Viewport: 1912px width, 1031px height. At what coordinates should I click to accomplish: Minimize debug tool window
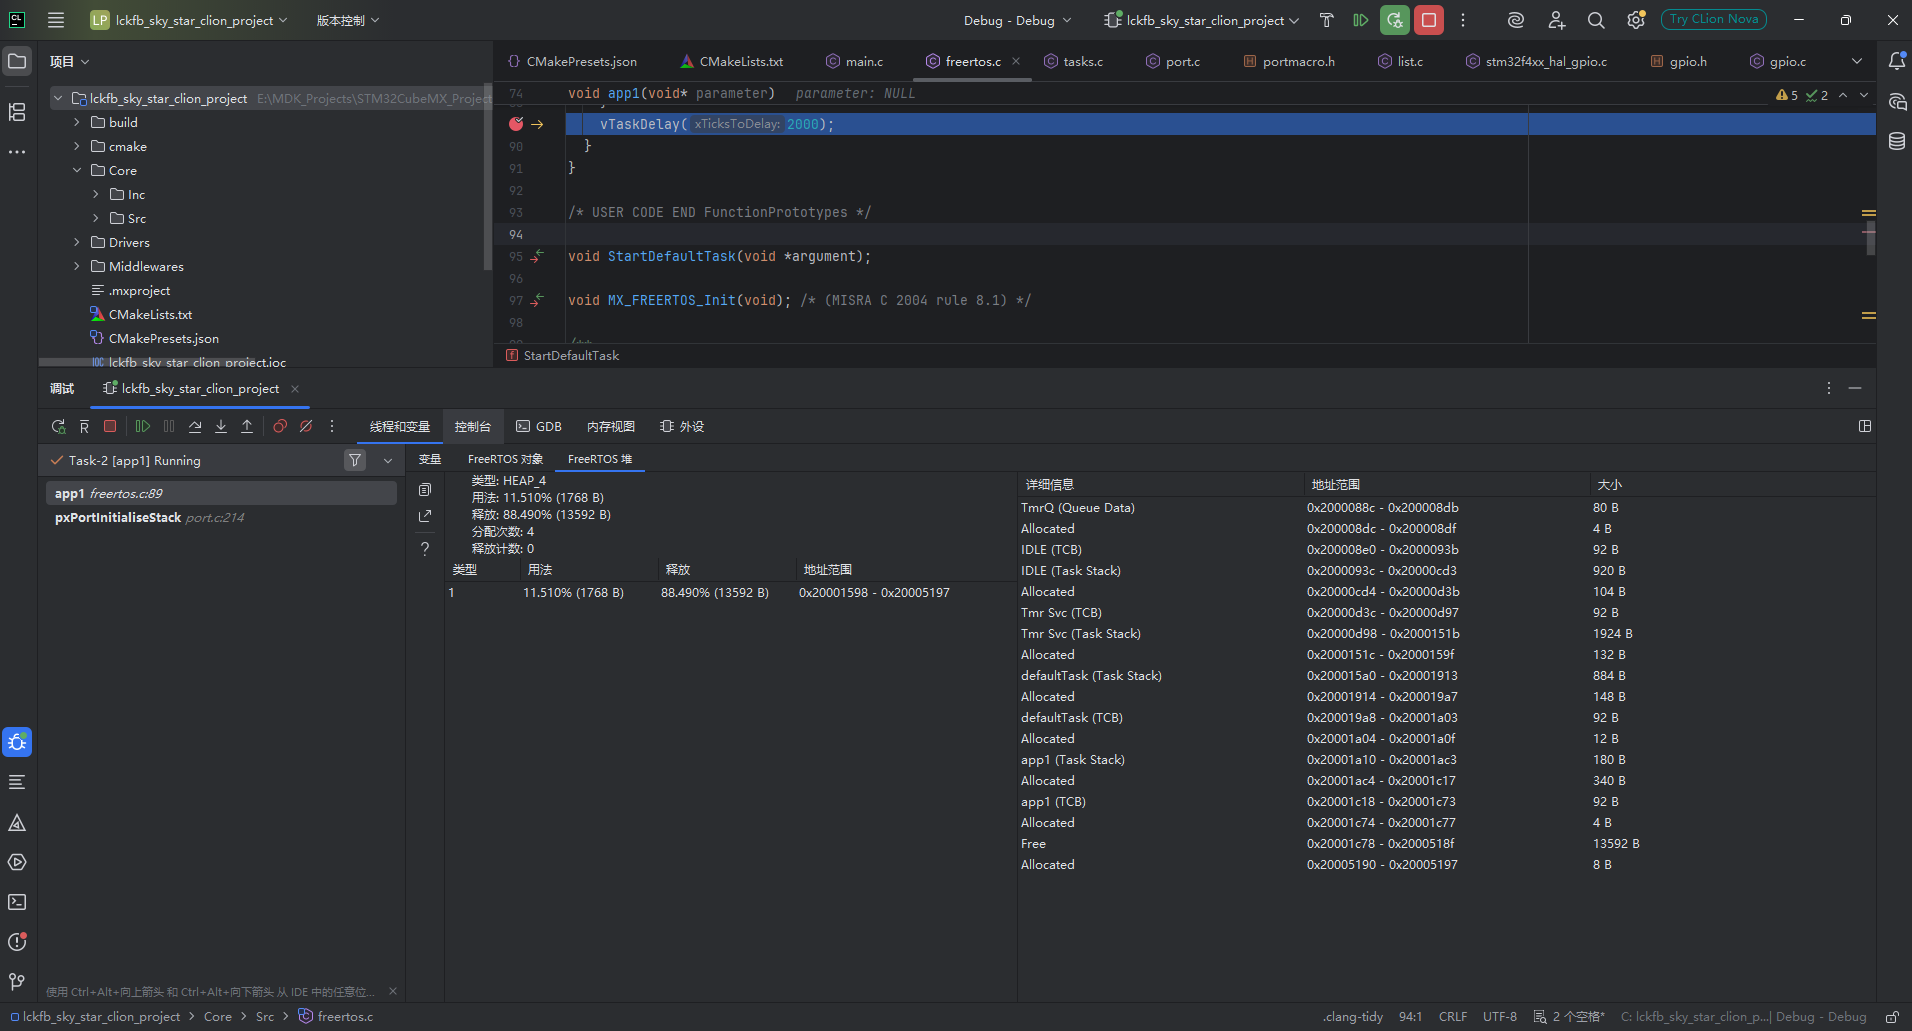(x=1855, y=388)
